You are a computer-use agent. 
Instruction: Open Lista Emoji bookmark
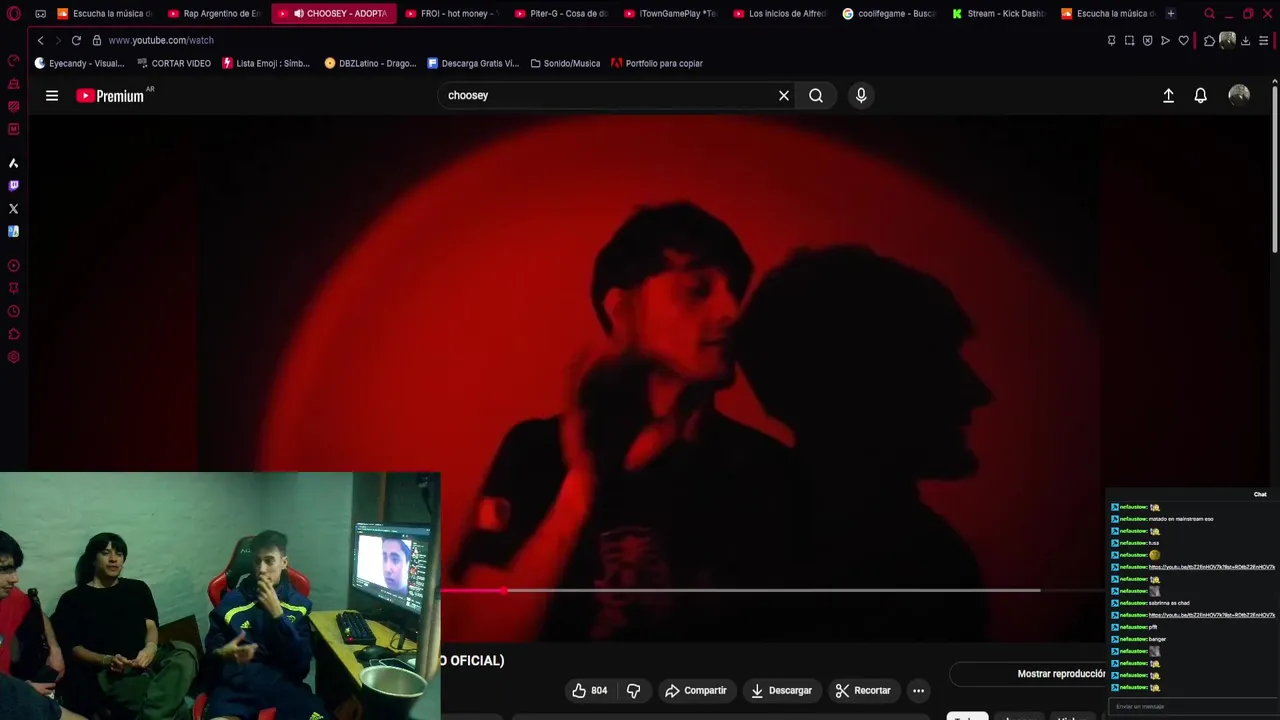pyautogui.click(x=266, y=63)
